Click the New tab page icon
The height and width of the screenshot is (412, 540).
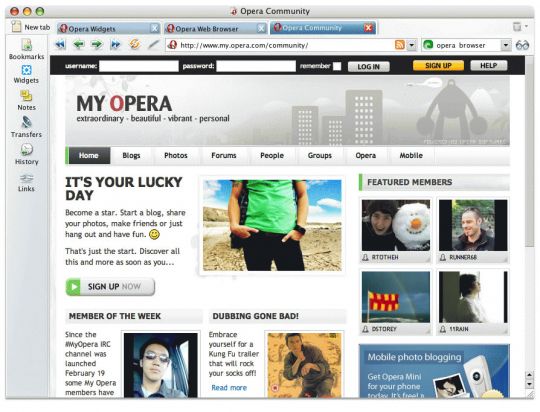[16, 27]
